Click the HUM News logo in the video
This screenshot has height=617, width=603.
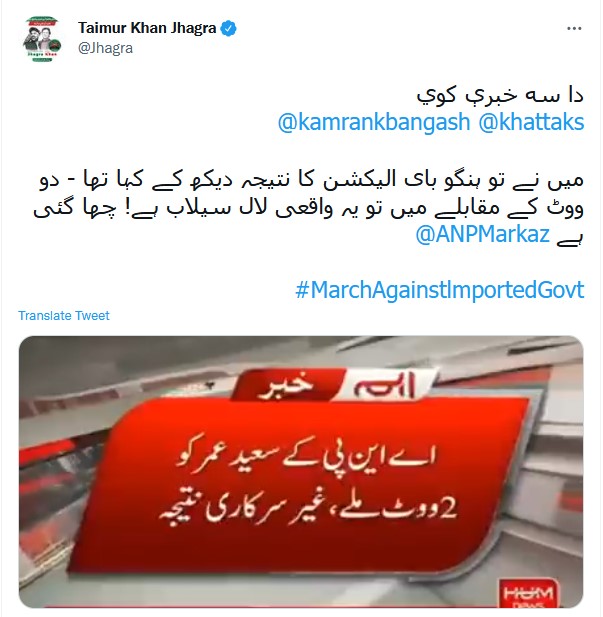coord(527,593)
